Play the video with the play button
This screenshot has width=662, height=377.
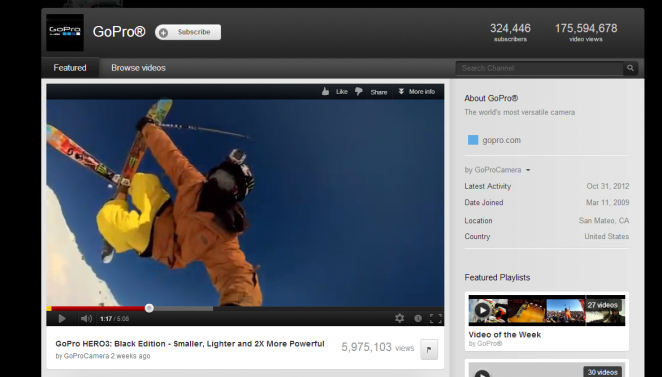click(62, 319)
